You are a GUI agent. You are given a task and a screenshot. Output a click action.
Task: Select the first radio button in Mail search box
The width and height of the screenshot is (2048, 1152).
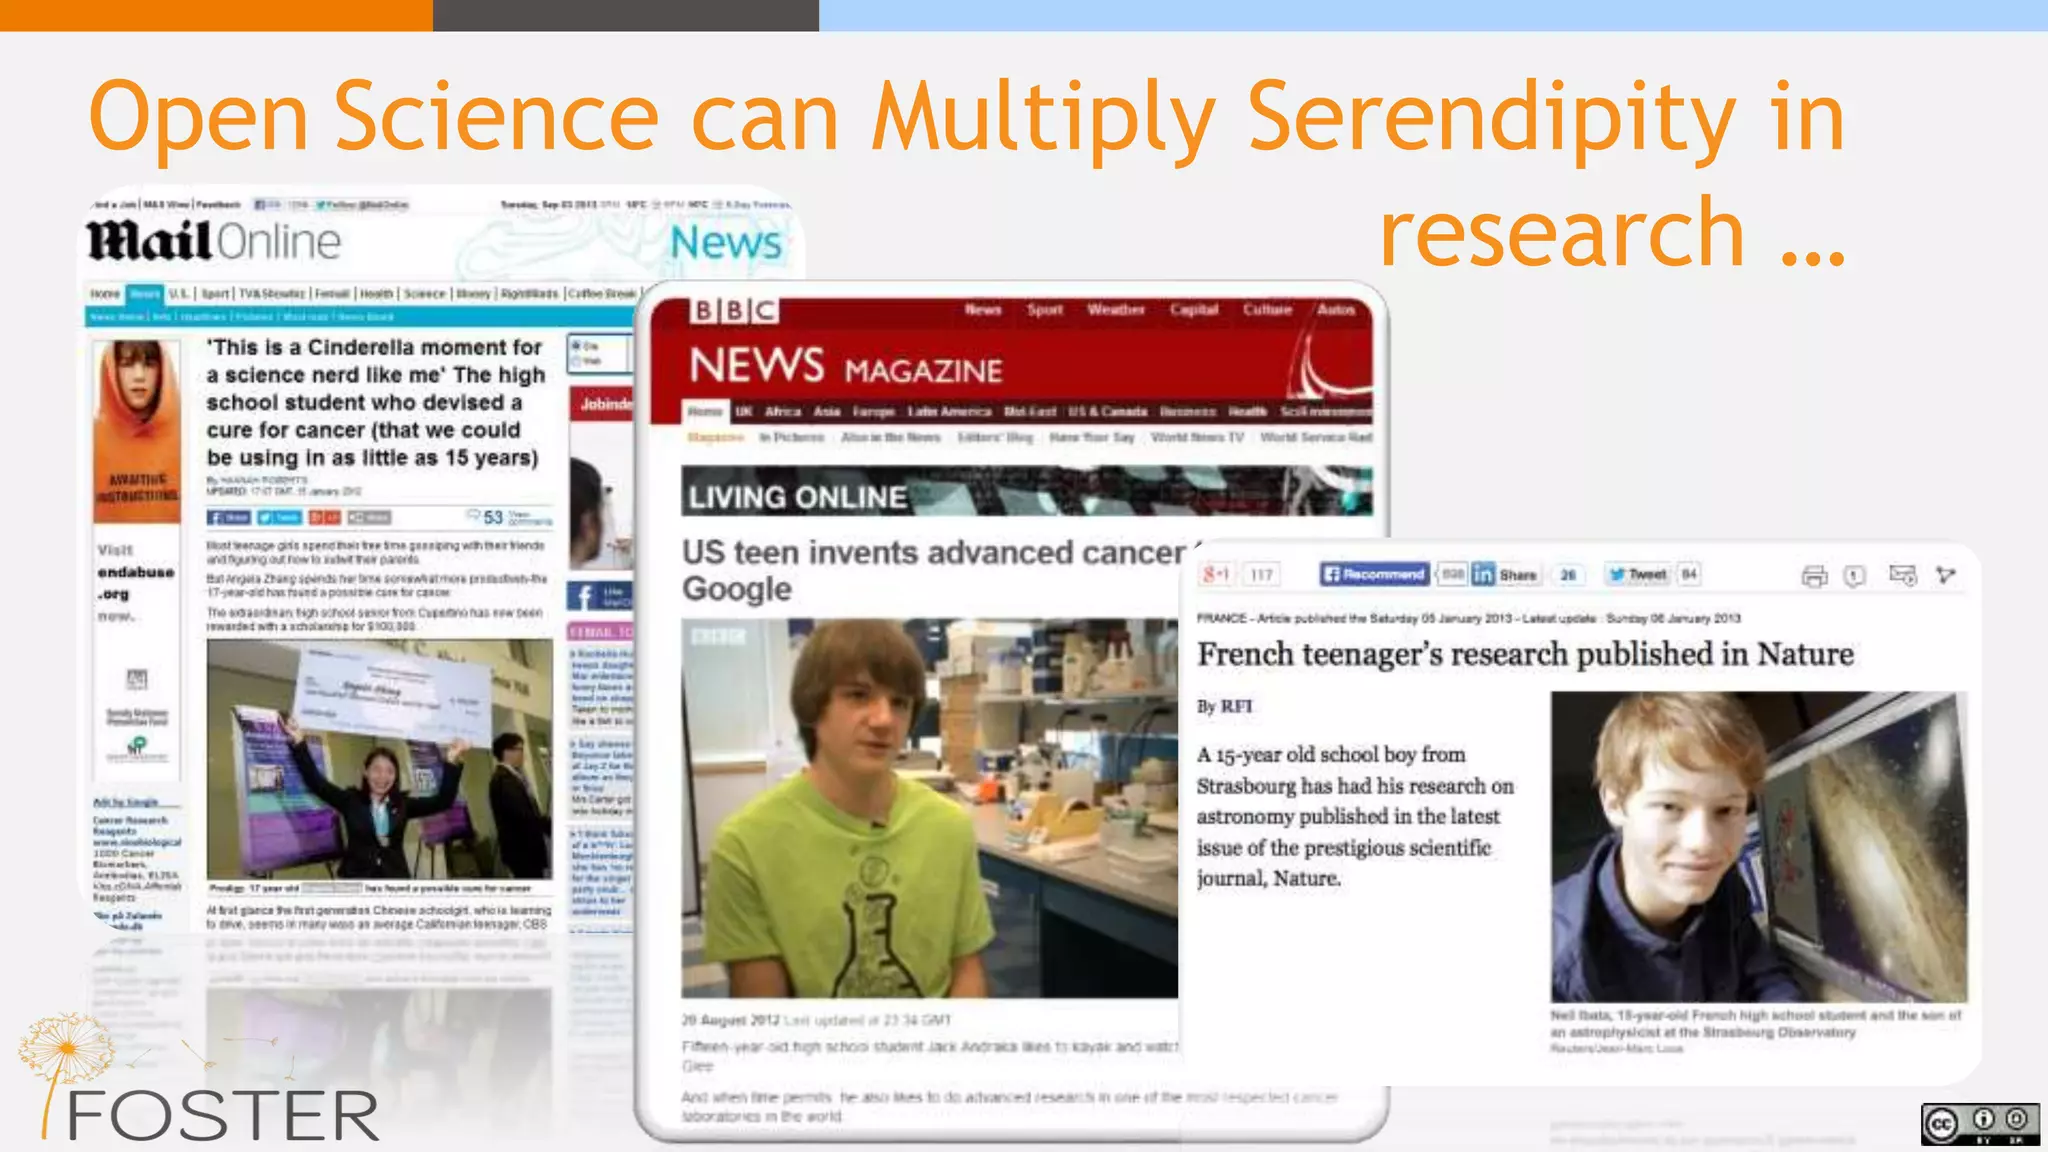click(x=577, y=346)
